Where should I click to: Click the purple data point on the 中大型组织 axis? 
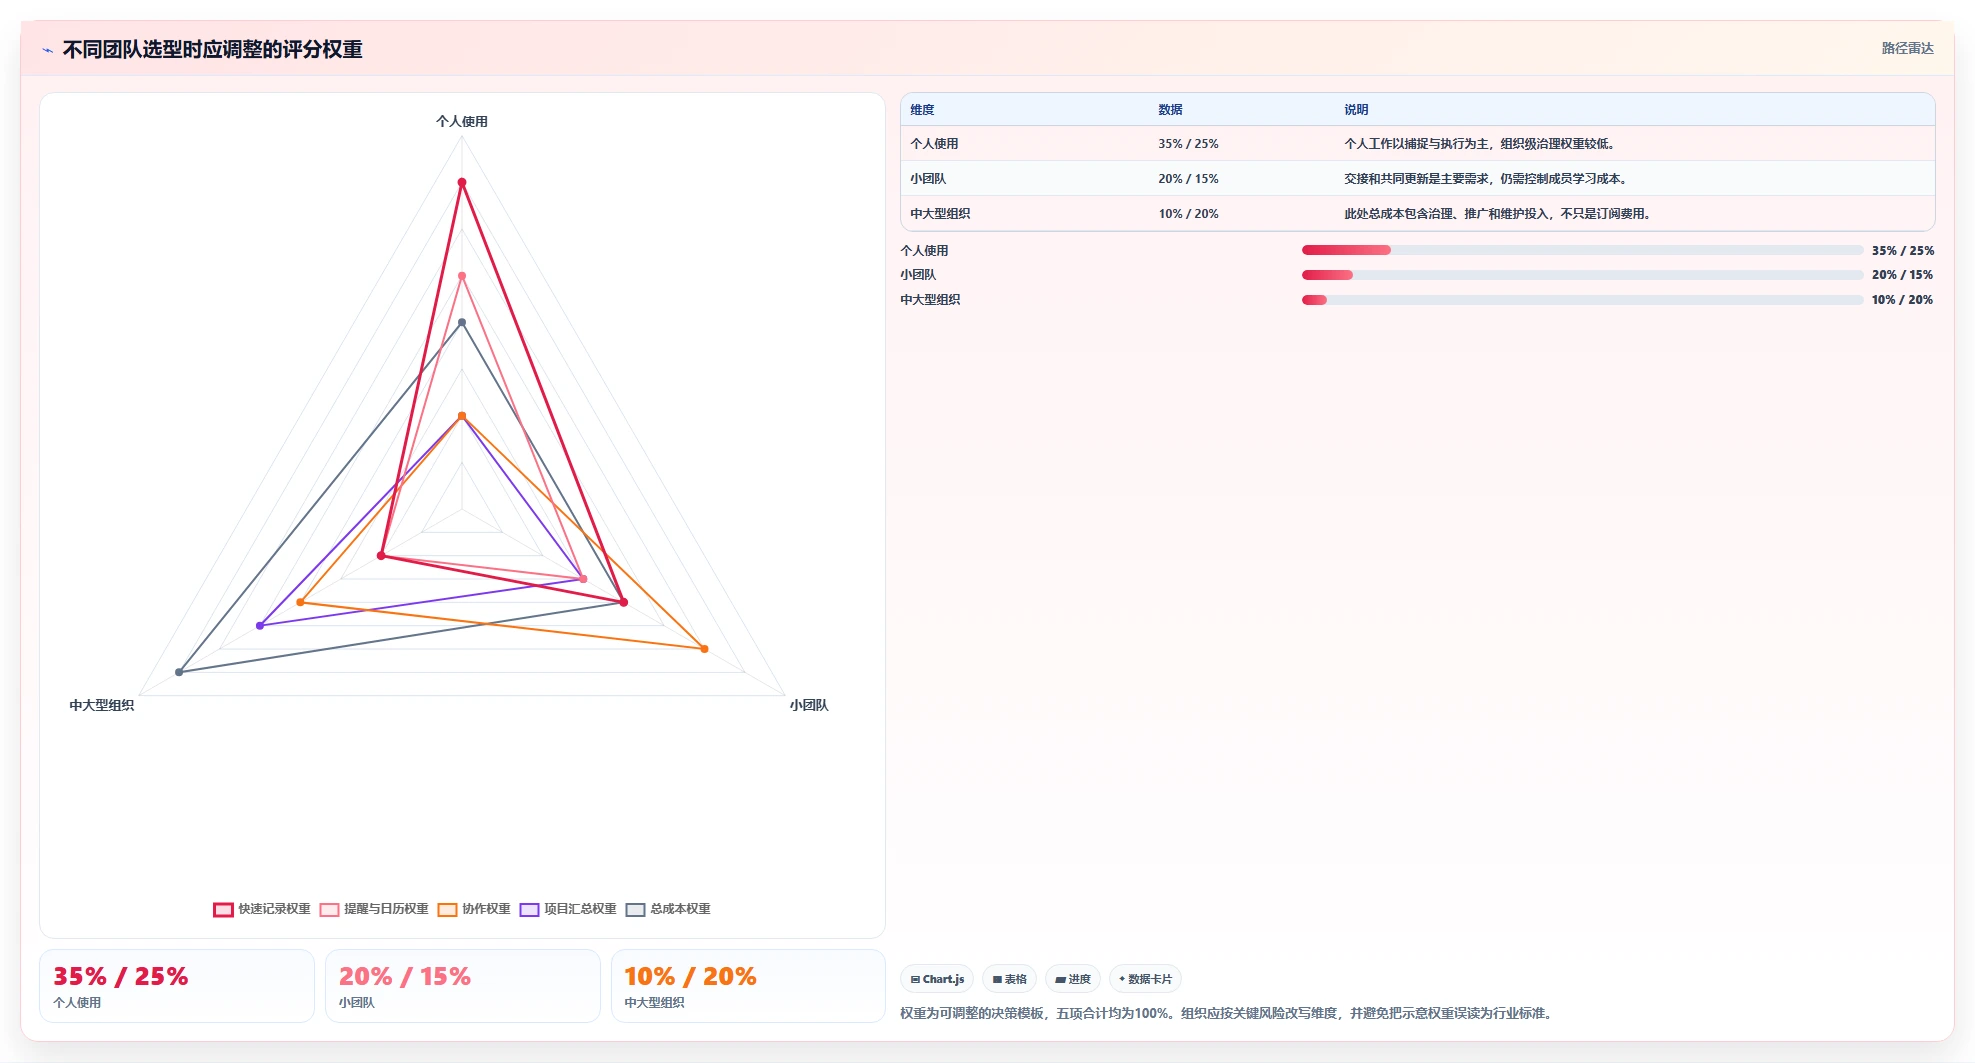click(x=260, y=626)
